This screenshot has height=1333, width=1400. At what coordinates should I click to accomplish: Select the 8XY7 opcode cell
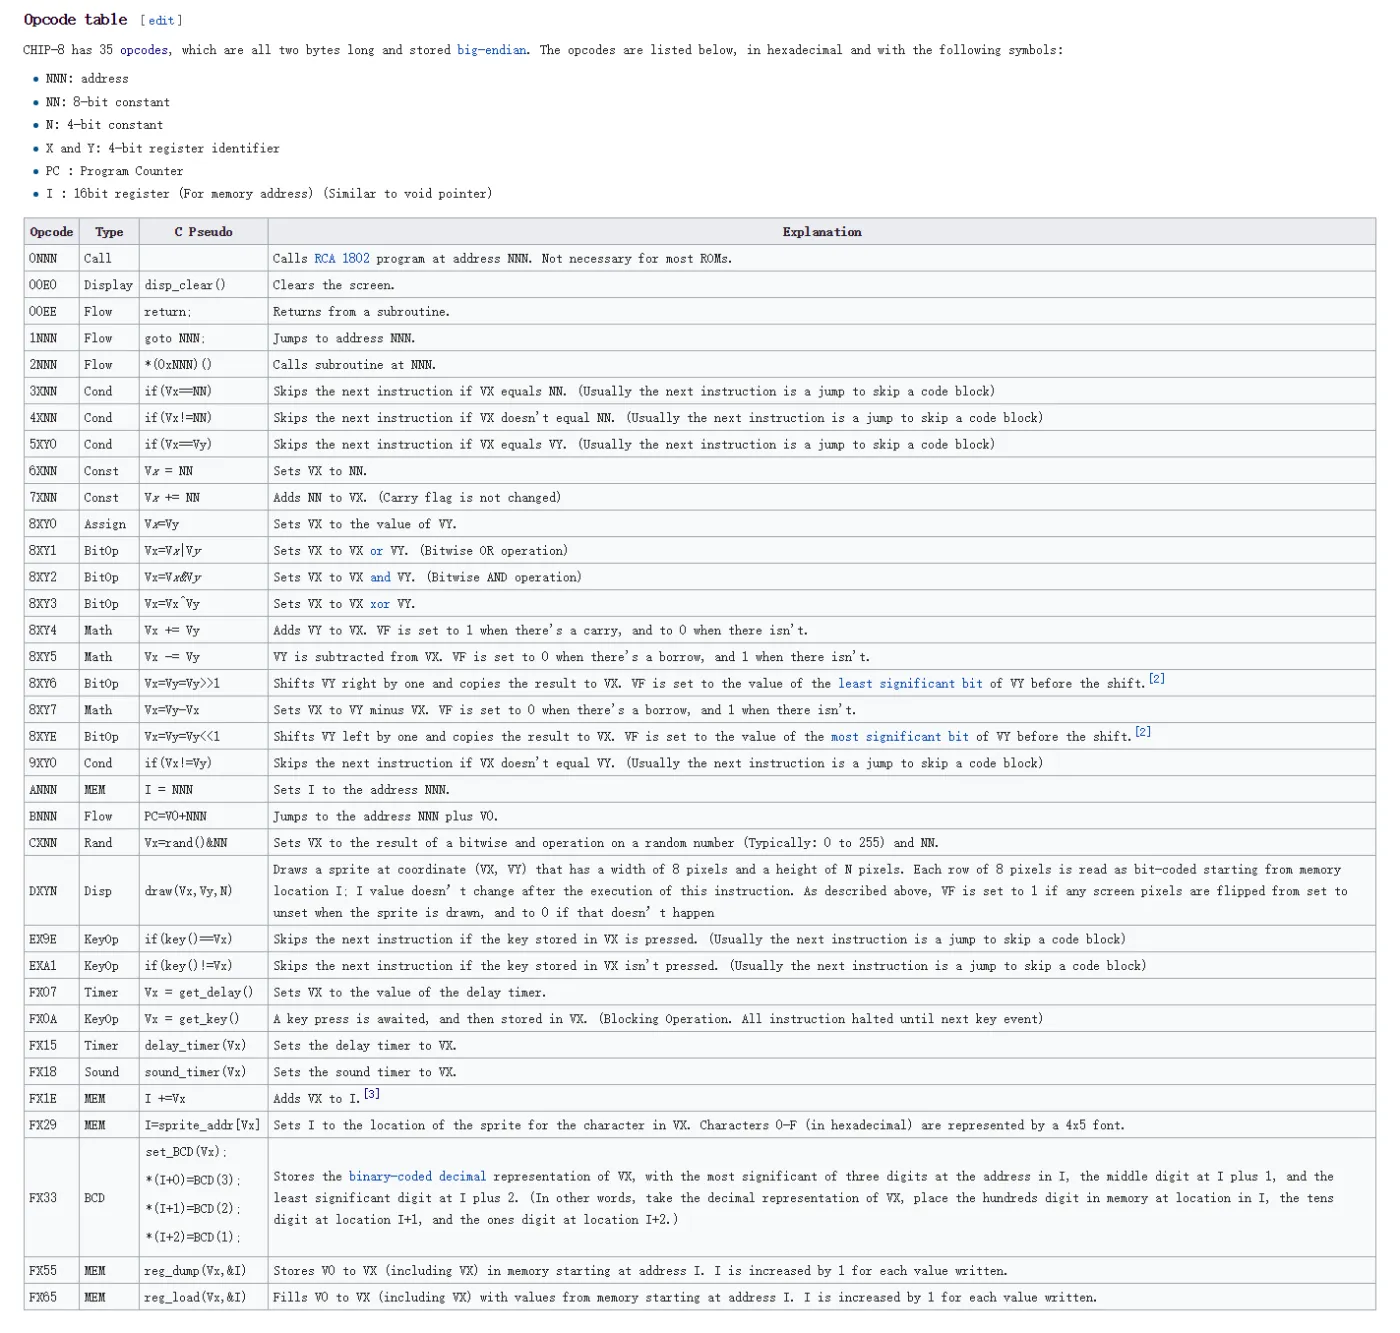[52, 710]
